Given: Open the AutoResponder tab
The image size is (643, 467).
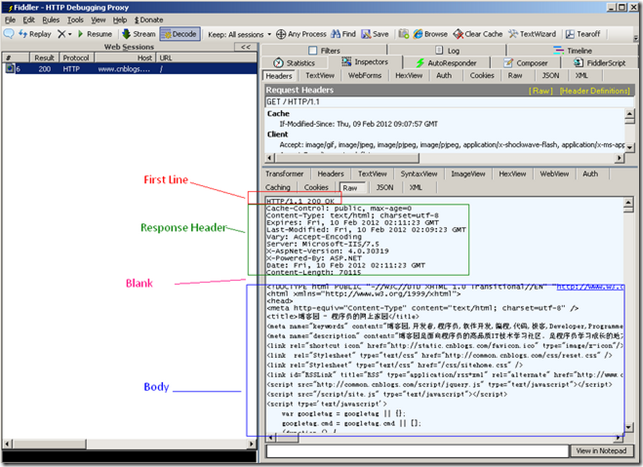Looking at the screenshot, I should [446, 63].
